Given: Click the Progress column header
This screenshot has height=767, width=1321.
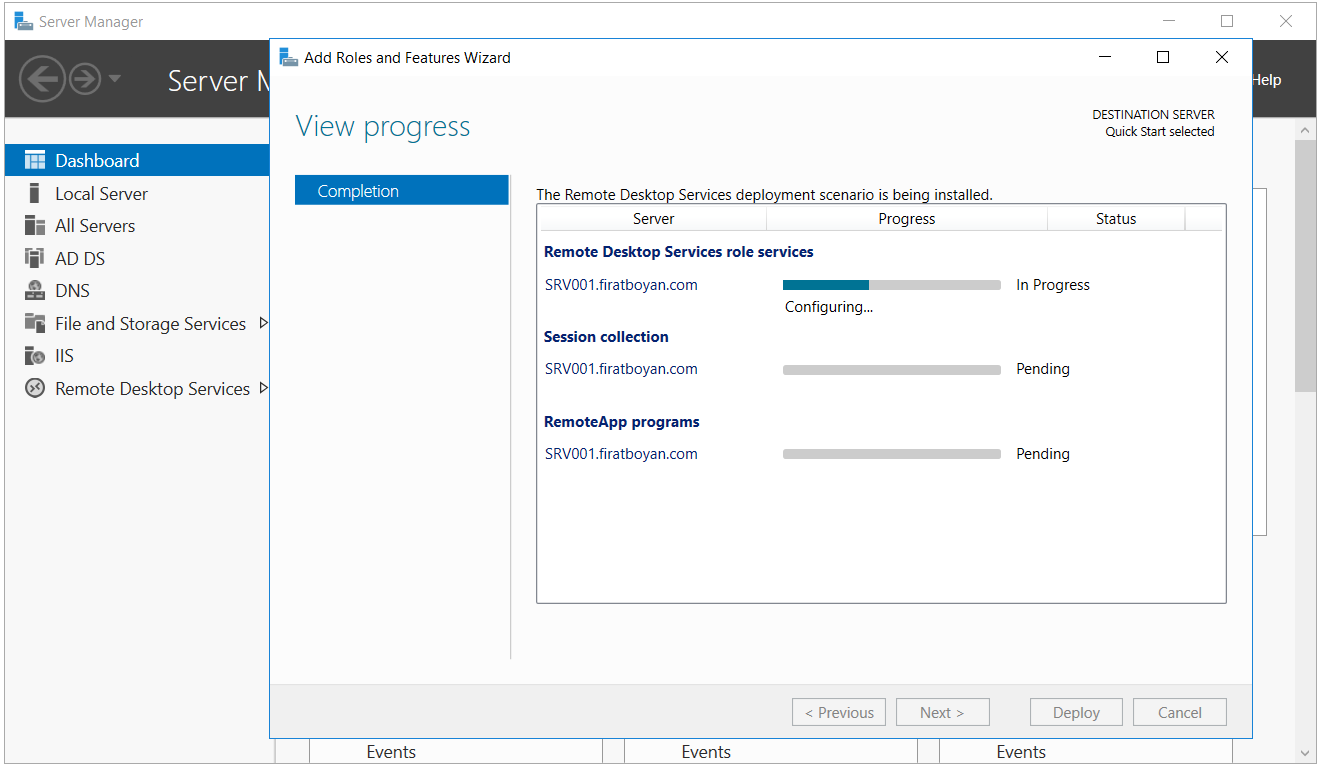Looking at the screenshot, I should (907, 218).
